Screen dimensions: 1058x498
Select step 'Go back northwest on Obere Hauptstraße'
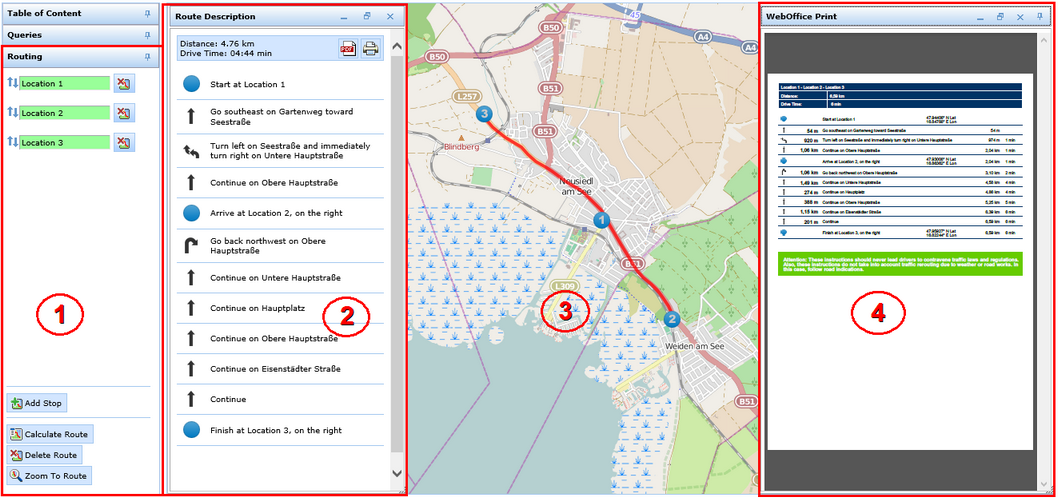point(281,246)
